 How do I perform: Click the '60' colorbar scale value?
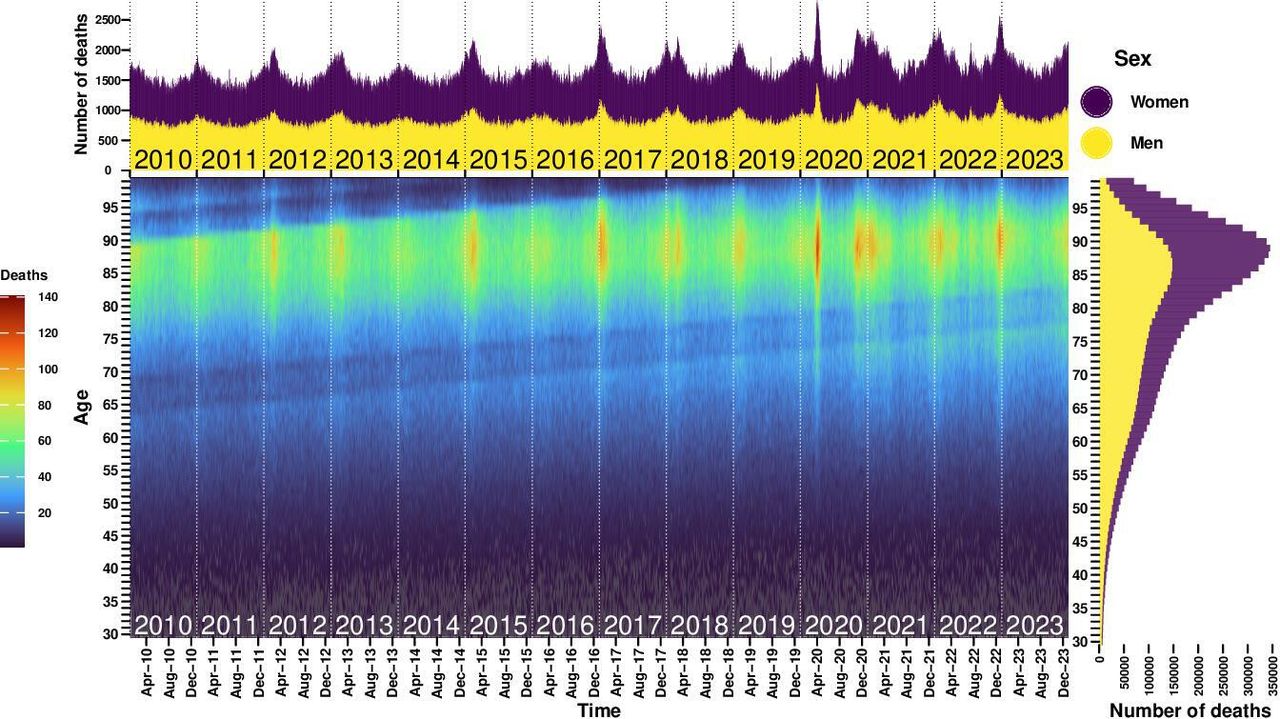tap(45, 441)
